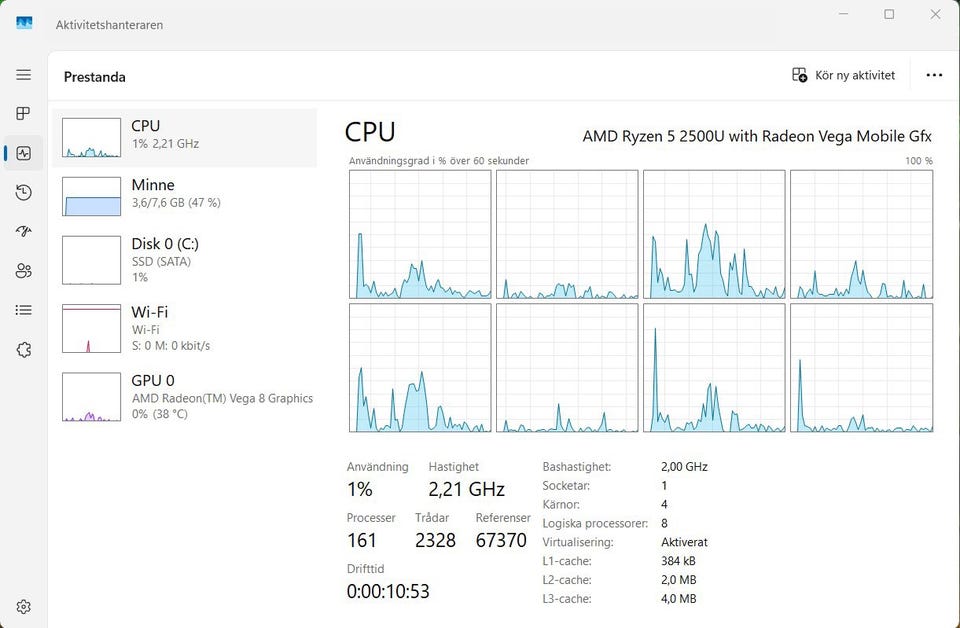960x628 pixels.
Task: Maximize the Aktivitetshanteraren window
Action: pyautogui.click(x=889, y=15)
